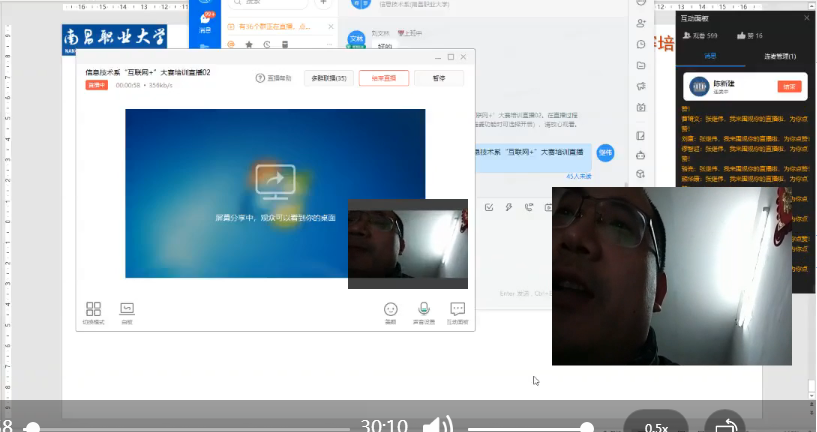
Task: Click the 文林 user avatar in chat
Action: click(x=356, y=39)
